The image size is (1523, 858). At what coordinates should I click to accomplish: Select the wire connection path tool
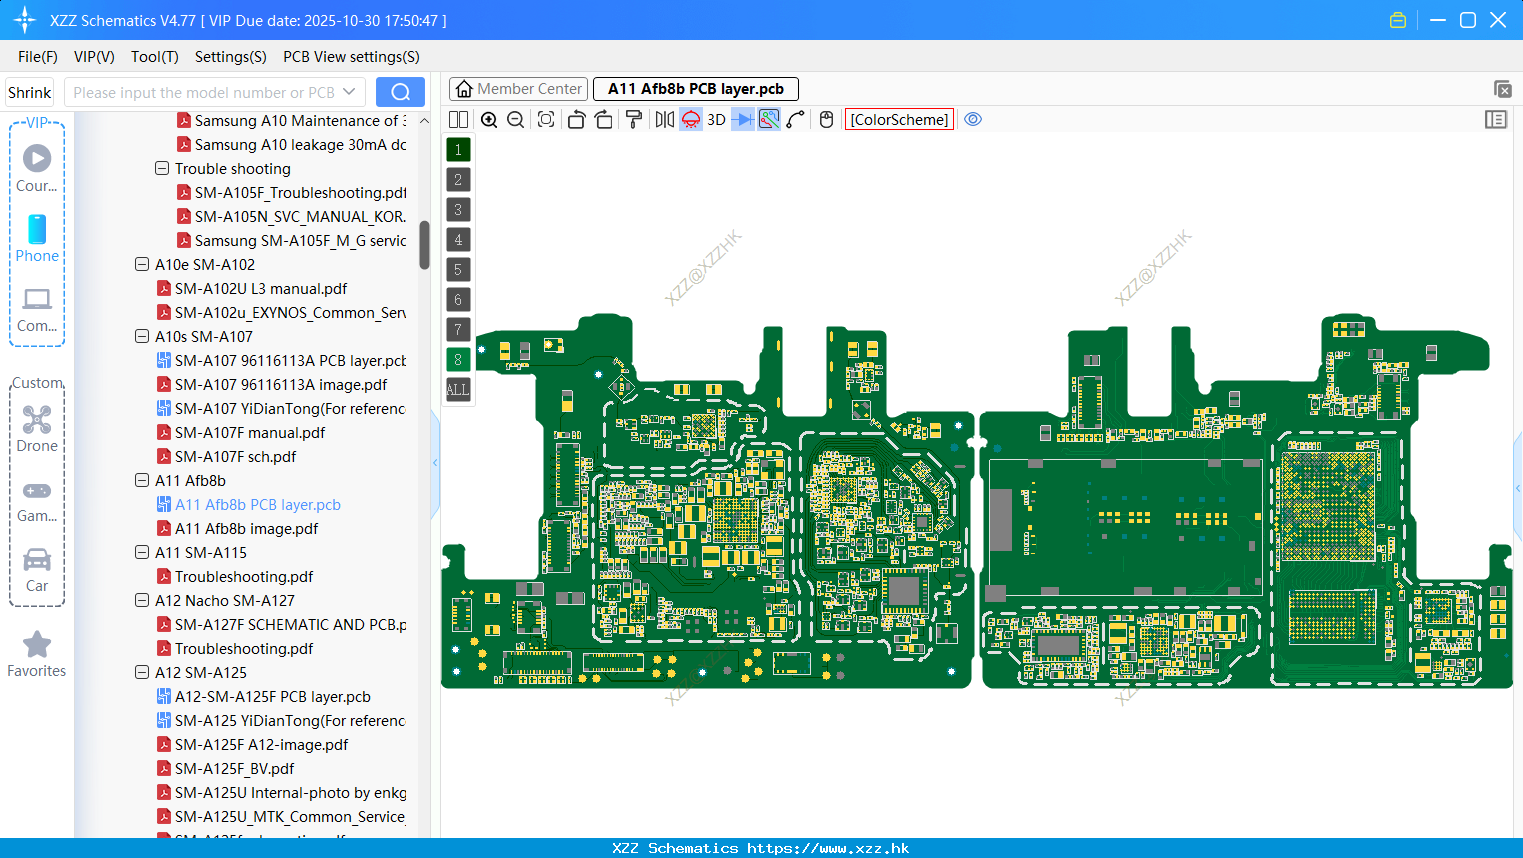(795, 119)
